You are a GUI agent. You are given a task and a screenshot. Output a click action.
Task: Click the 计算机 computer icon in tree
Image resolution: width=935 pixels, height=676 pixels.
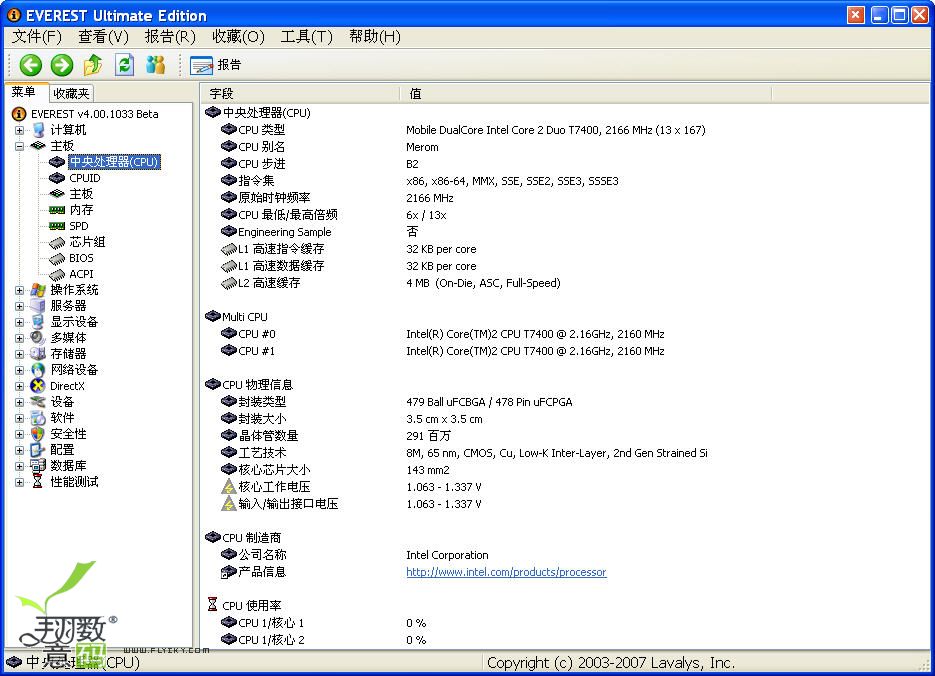pyautogui.click(x=38, y=129)
